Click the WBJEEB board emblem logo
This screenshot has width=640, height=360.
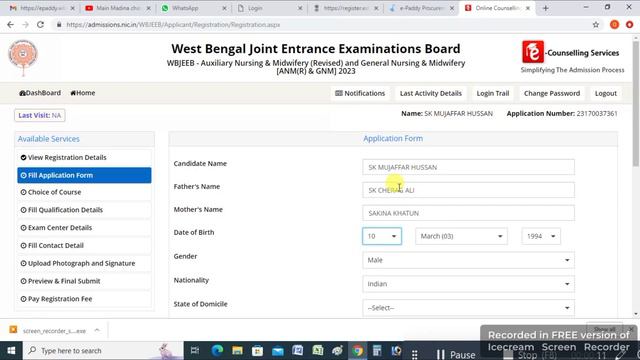pos(23,58)
